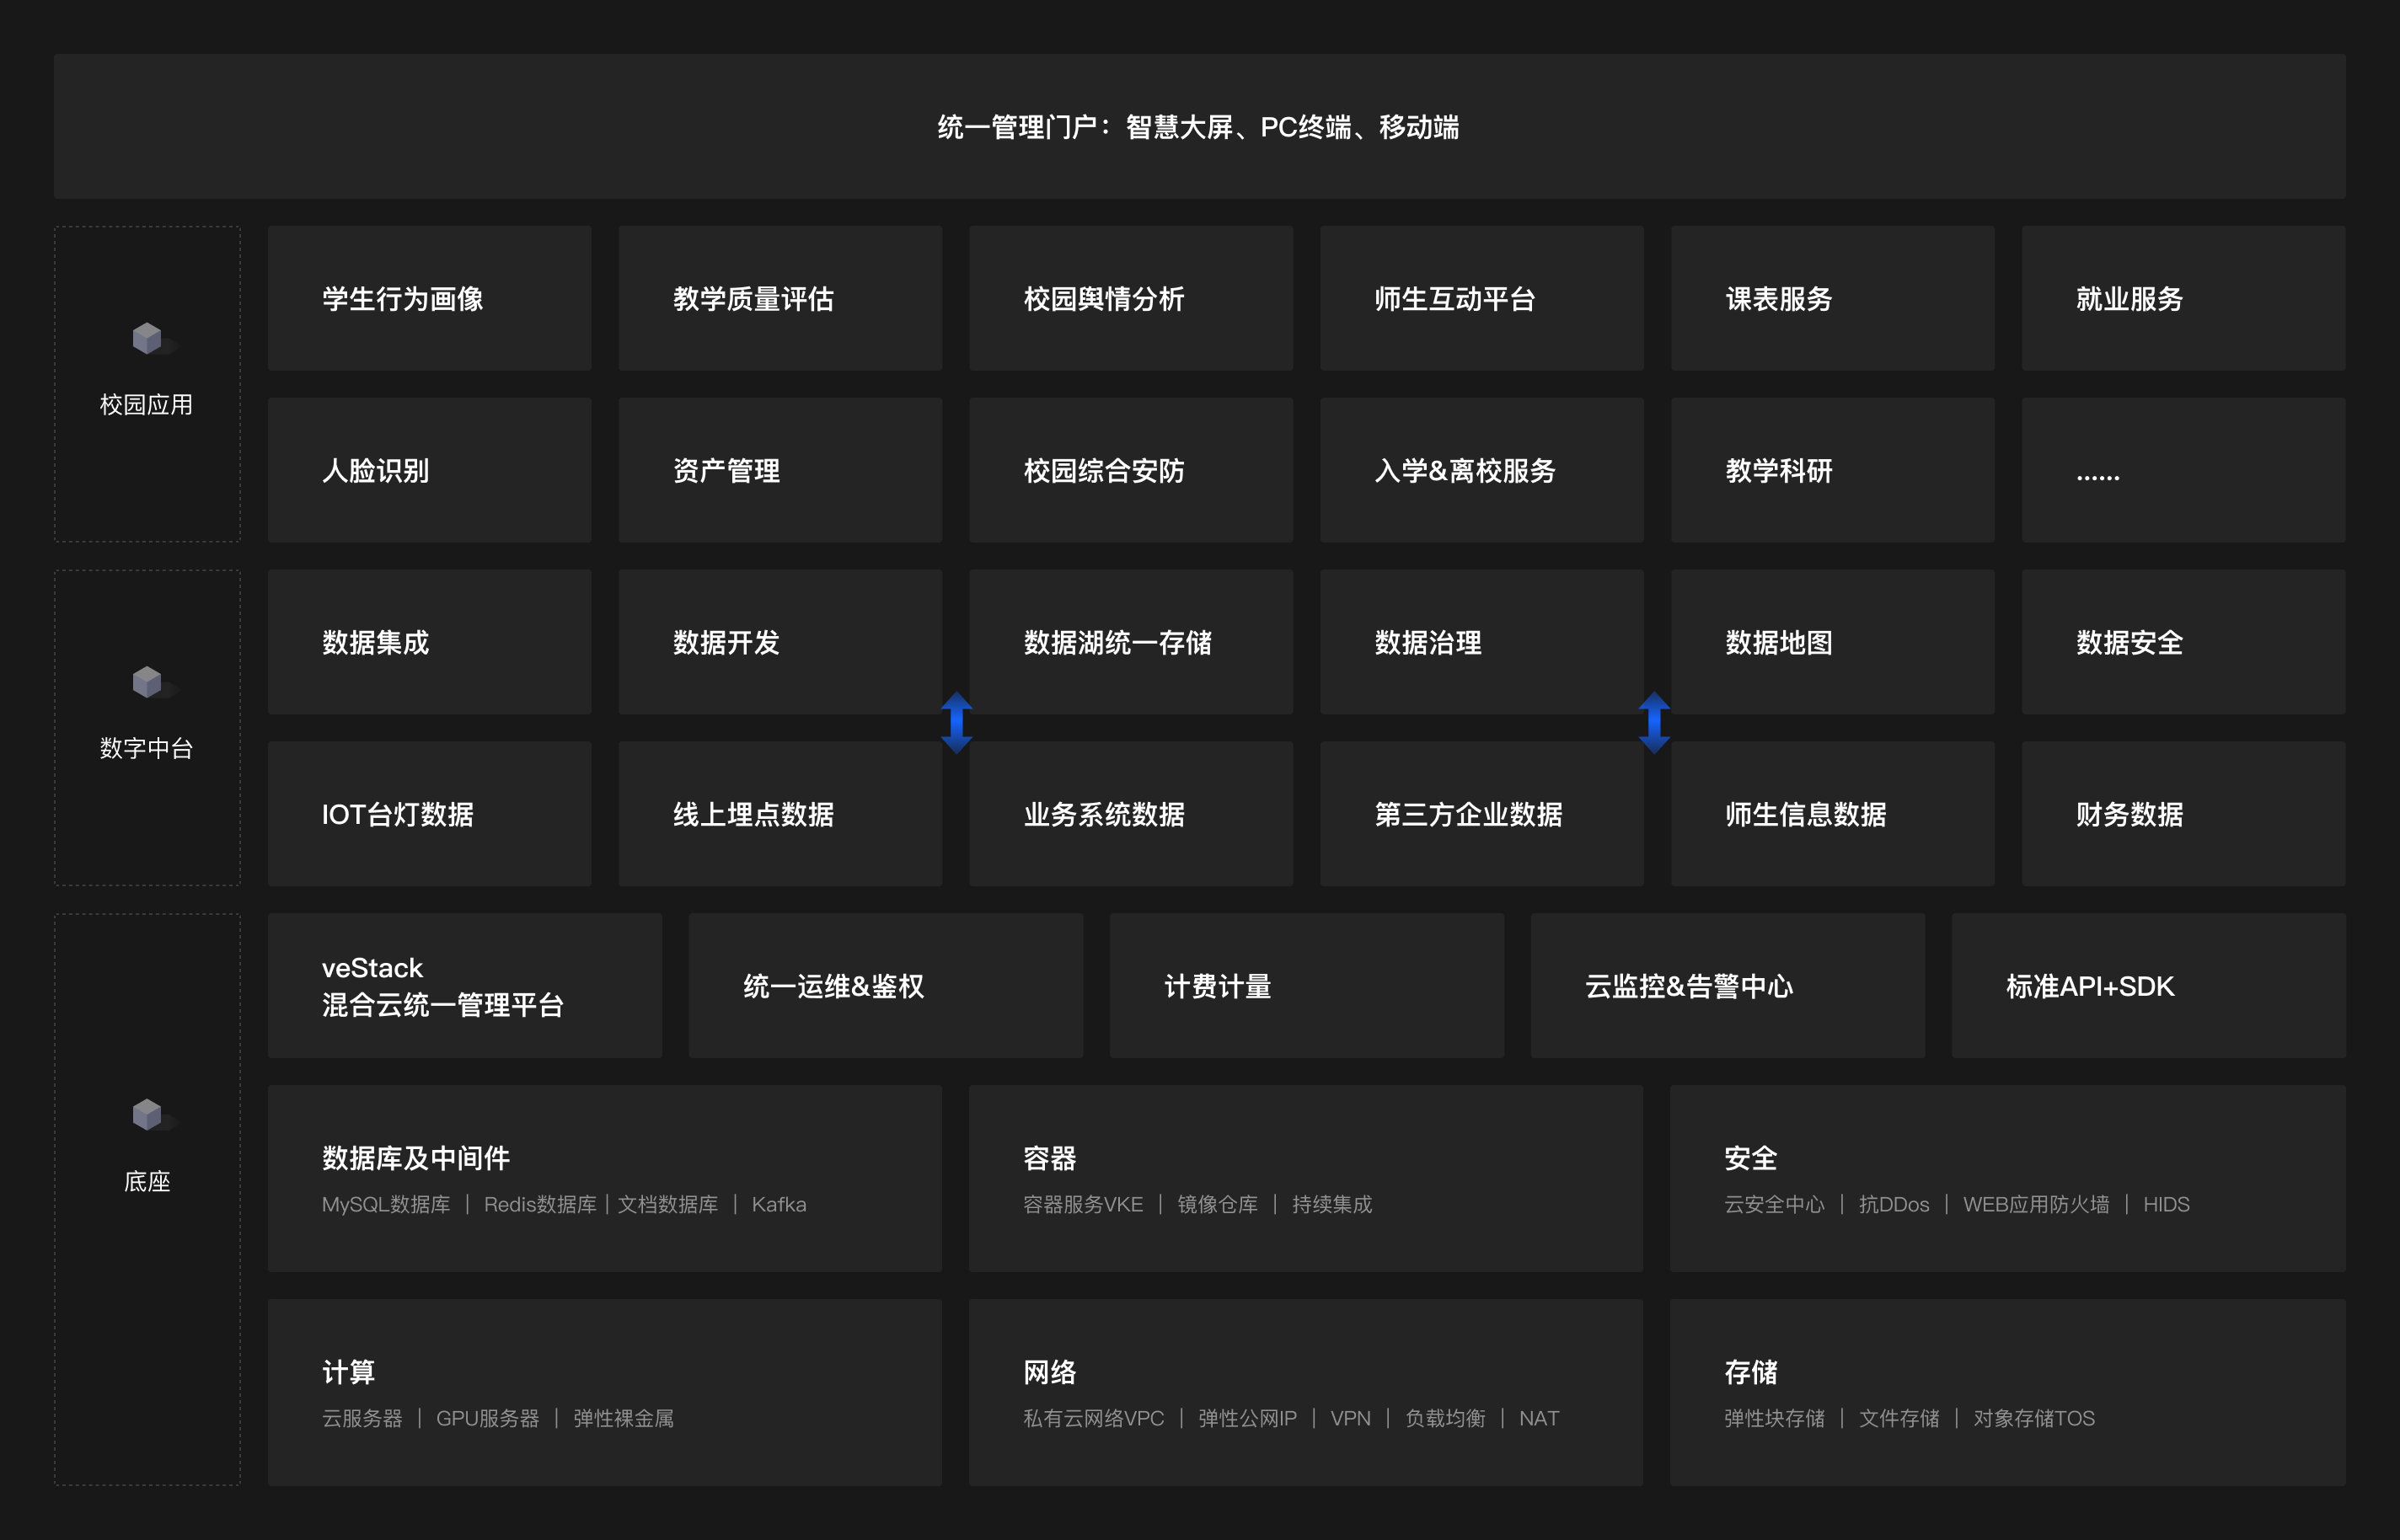Viewport: 2400px width, 1540px height.
Task: Click the Kafka link under 数据库及中间件
Action: pyautogui.click(x=779, y=1204)
